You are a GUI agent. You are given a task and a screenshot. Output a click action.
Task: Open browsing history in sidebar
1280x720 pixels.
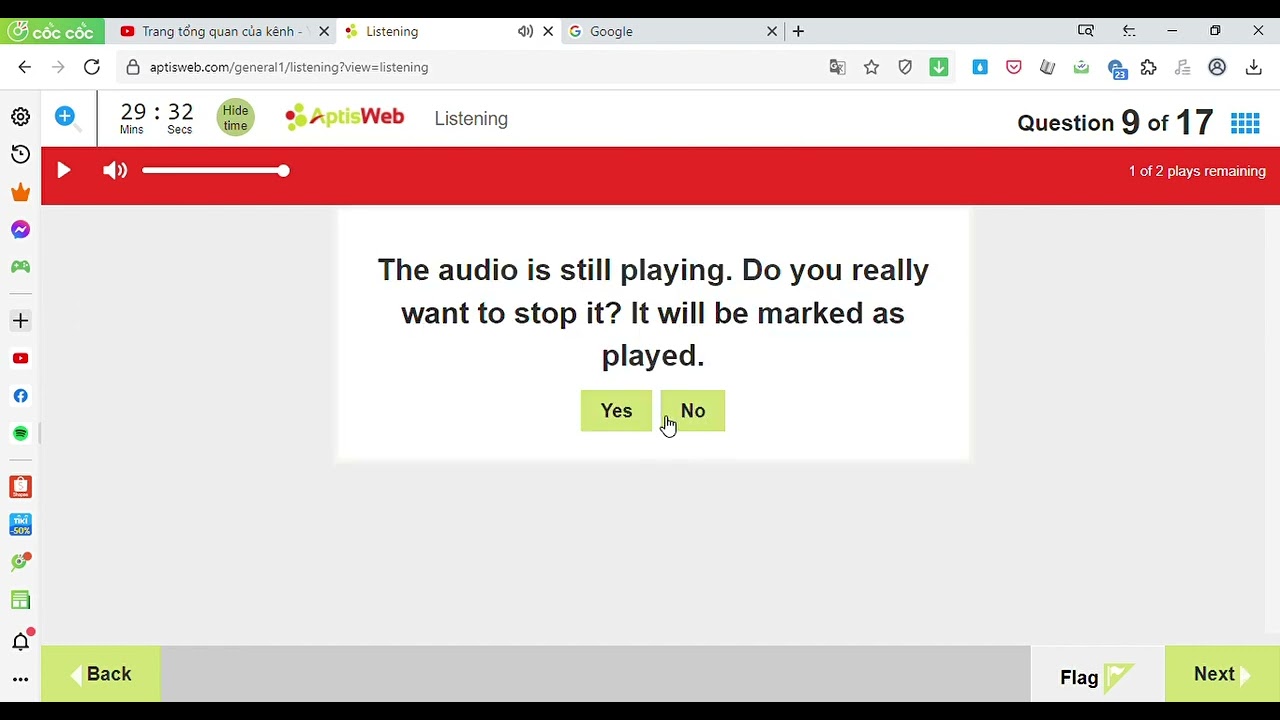pyautogui.click(x=20, y=154)
